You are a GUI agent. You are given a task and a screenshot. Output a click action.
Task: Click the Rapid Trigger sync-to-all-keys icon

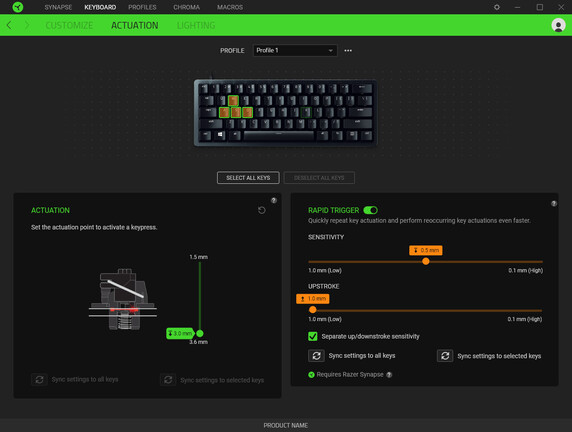point(316,356)
